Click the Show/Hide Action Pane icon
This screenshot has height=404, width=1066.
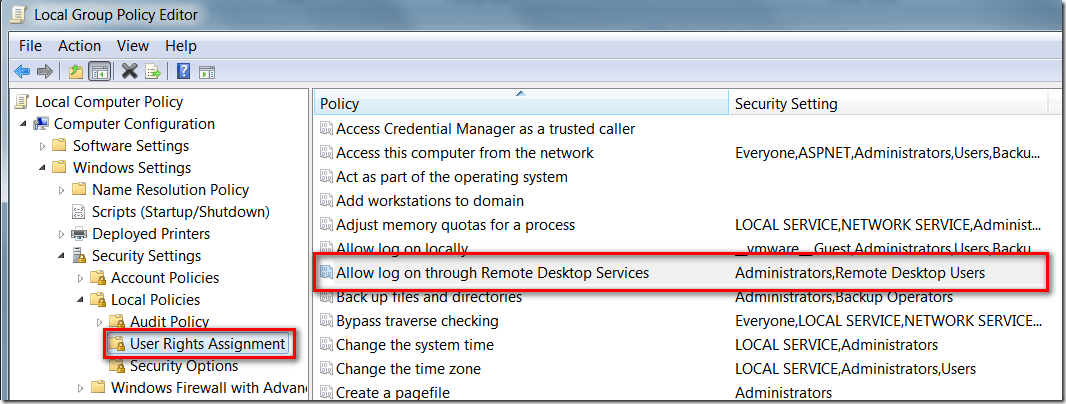(x=207, y=71)
